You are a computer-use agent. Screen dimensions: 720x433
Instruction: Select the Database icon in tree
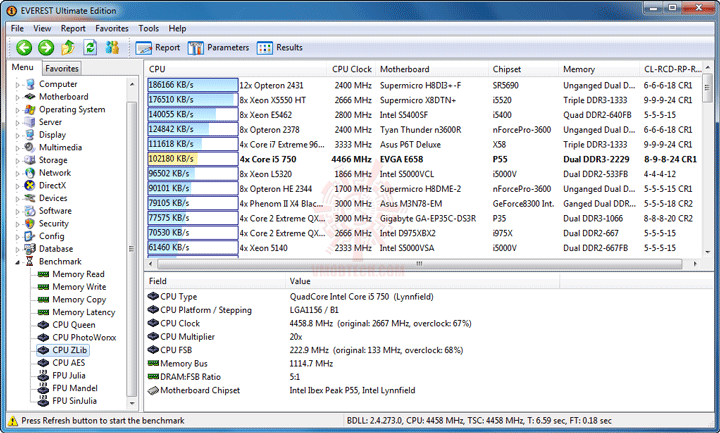pos(30,249)
